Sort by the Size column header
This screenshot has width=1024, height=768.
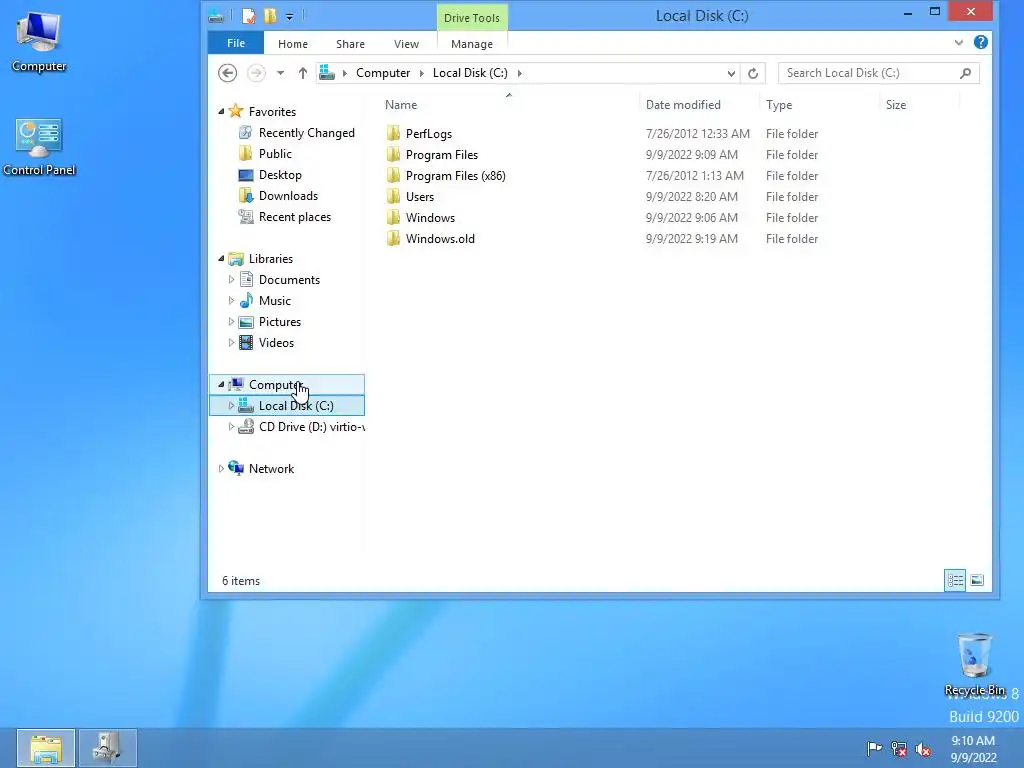(920, 104)
